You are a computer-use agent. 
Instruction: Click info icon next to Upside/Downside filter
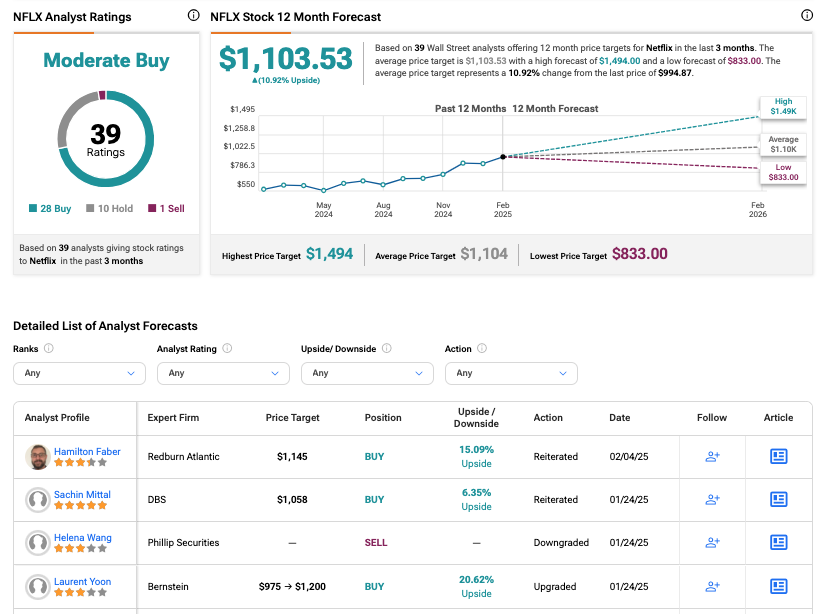coord(386,349)
